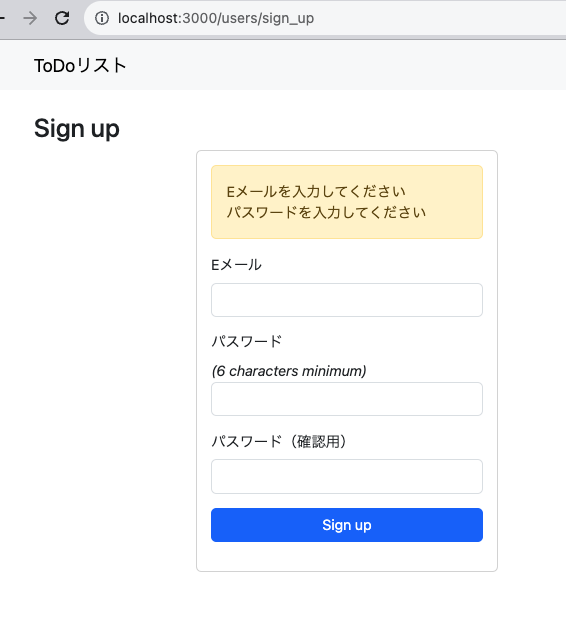Click the パスワードを入力してください error message
The height and width of the screenshot is (631, 566).
point(326,212)
